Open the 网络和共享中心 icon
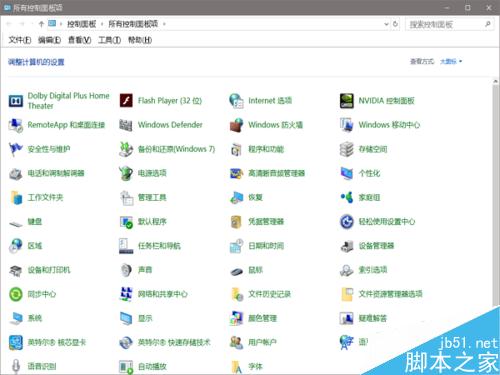The width and height of the screenshot is (500, 375). pos(126,294)
